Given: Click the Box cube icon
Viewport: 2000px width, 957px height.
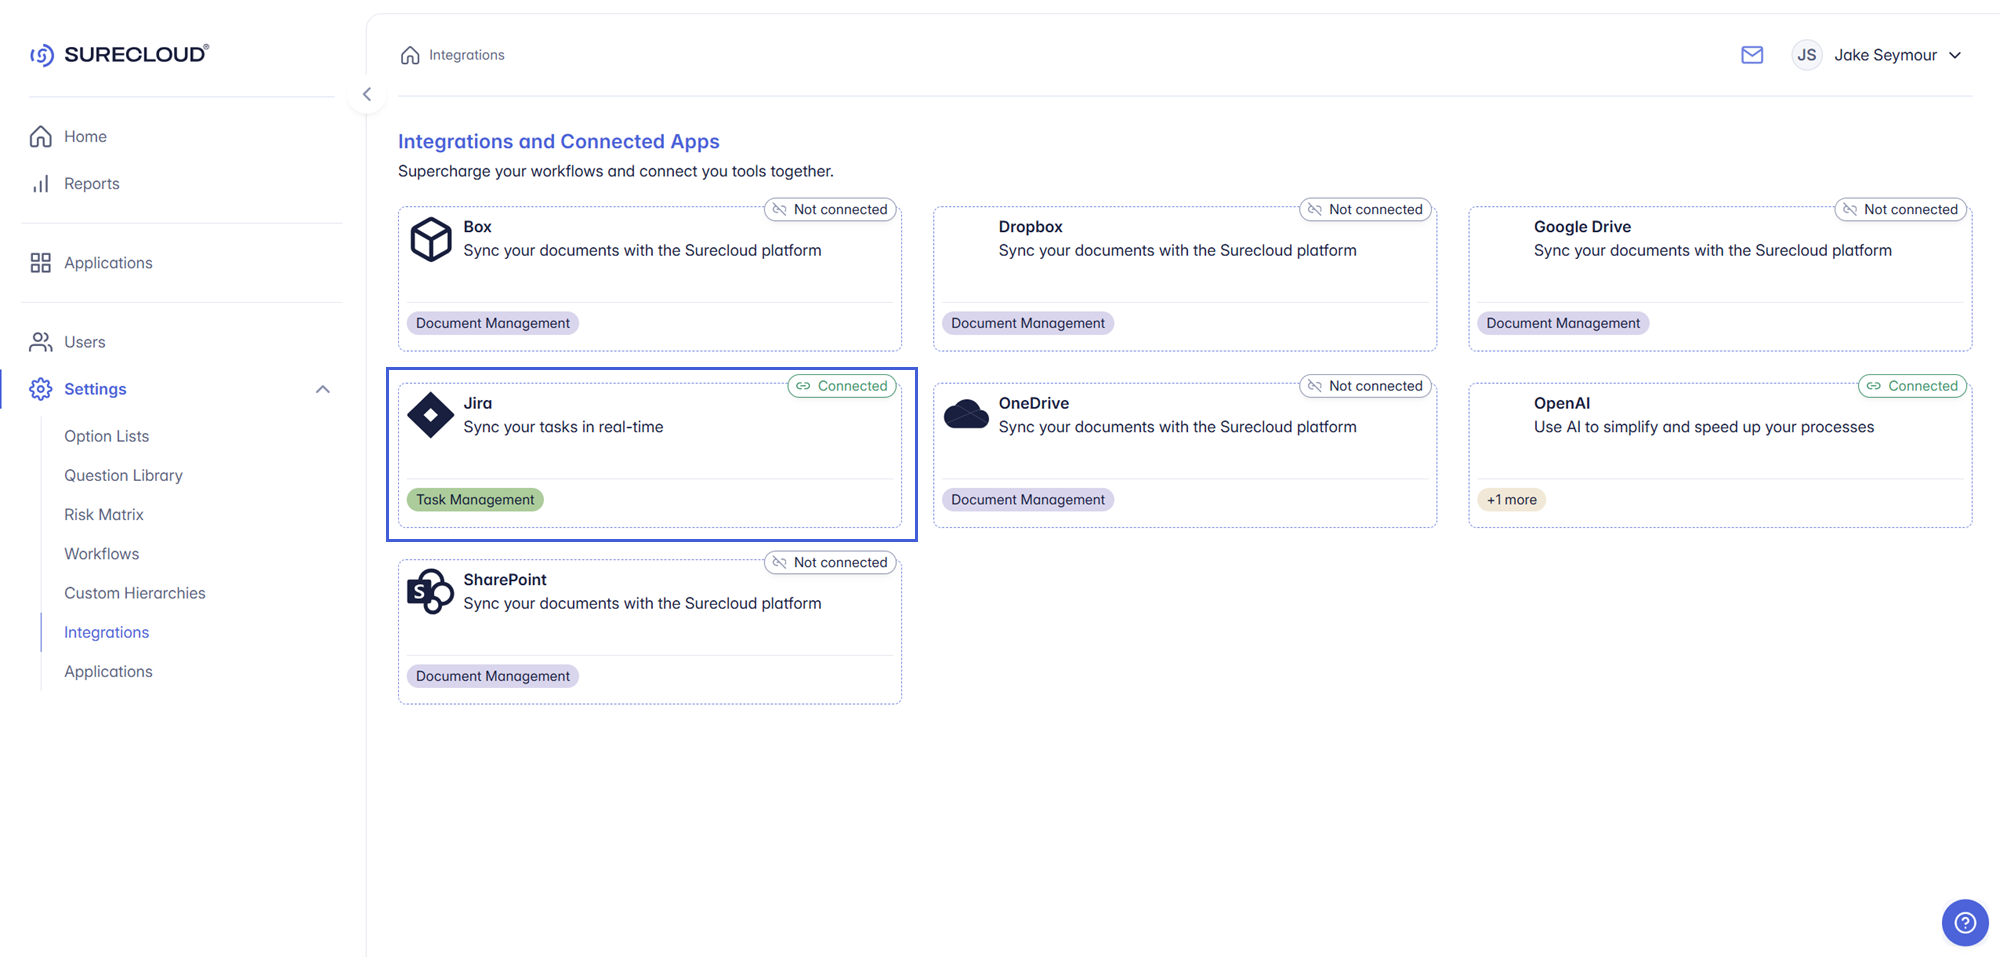Looking at the screenshot, I should tap(431, 239).
